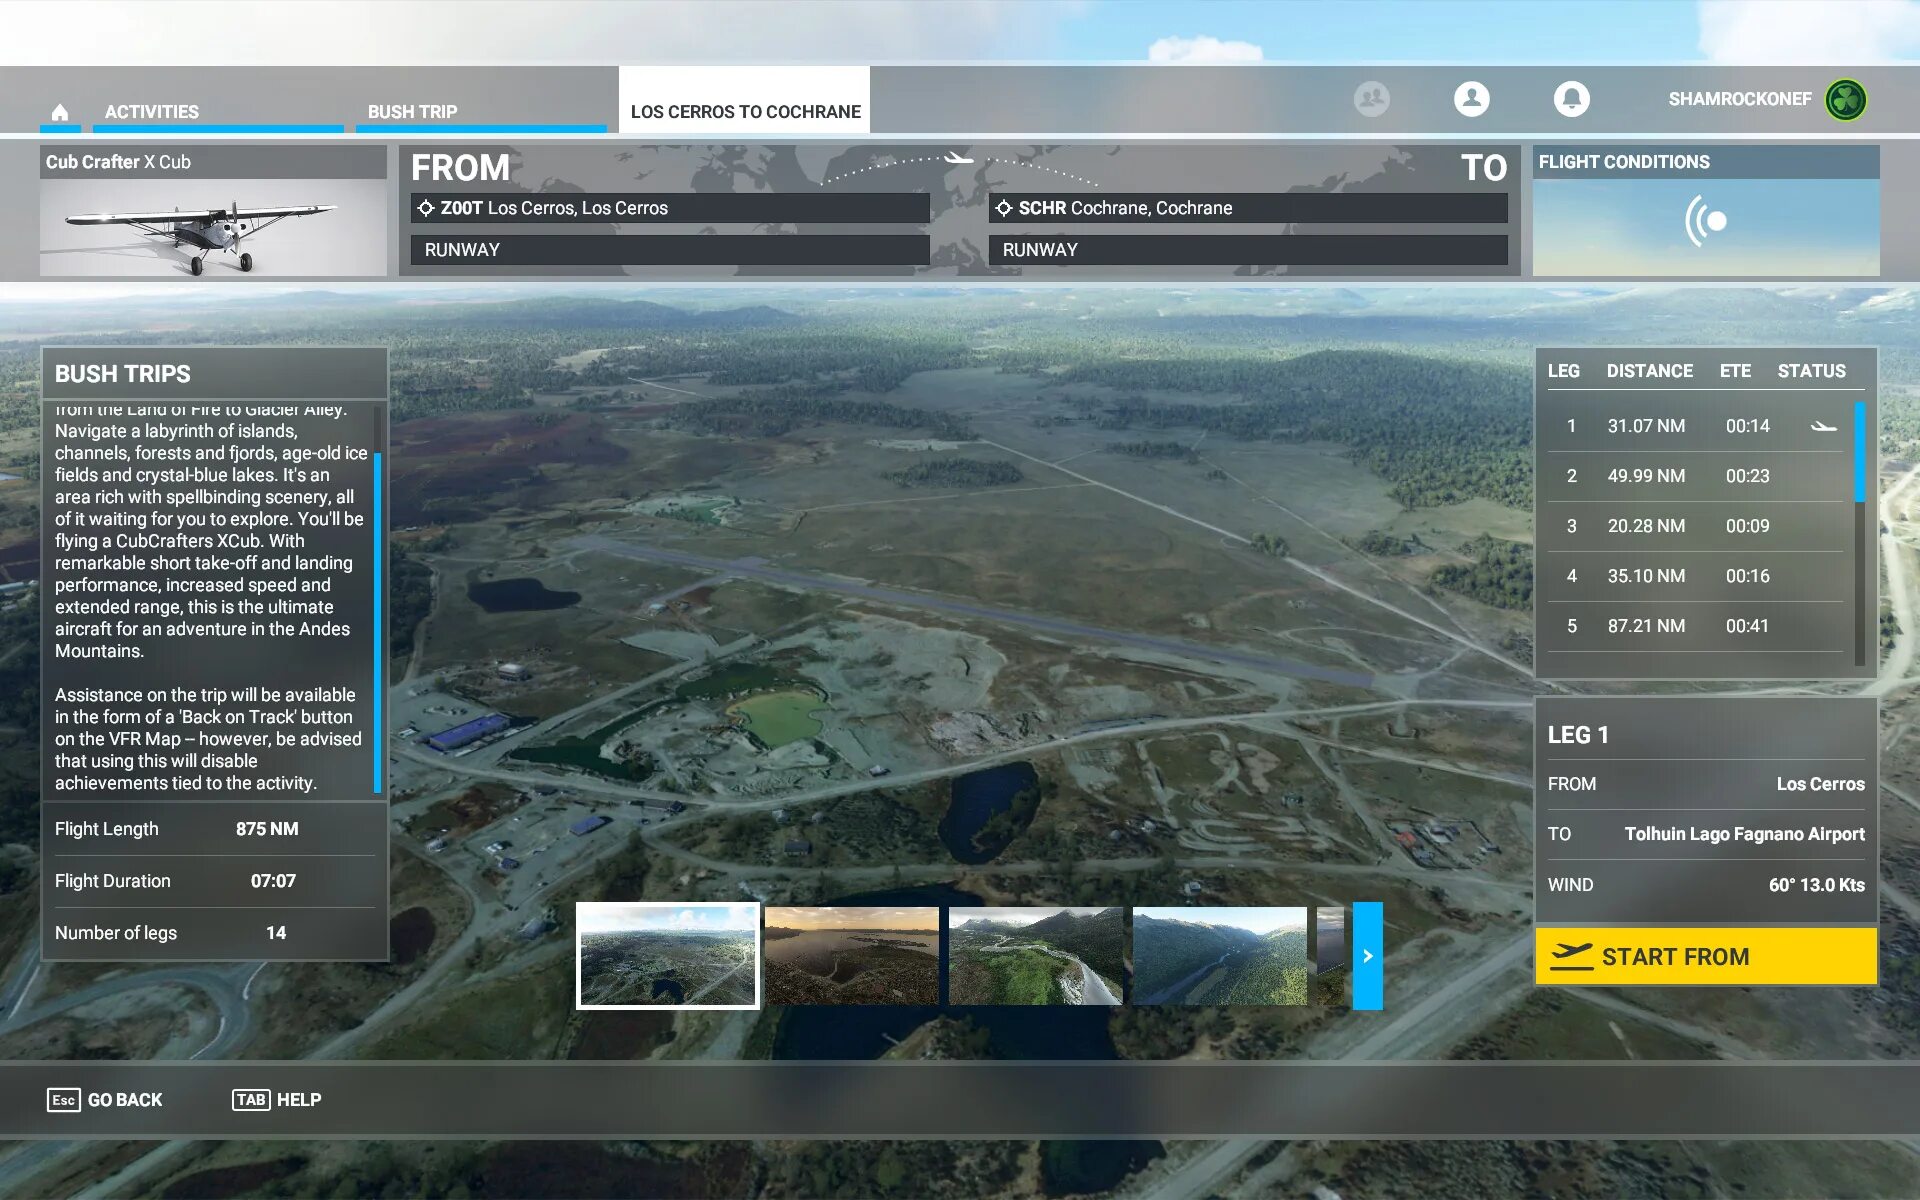The image size is (1920, 1200).
Task: Open Help from the bottom bar
Action: pyautogui.click(x=277, y=1100)
